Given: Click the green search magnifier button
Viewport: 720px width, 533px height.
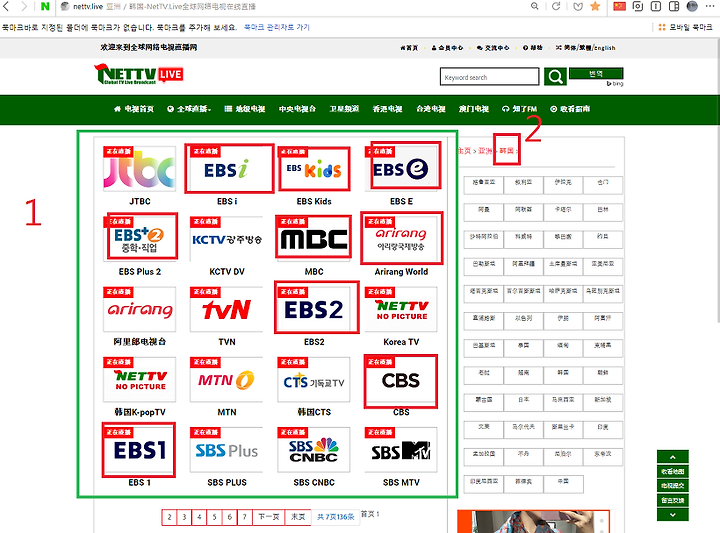Looking at the screenshot, I should click(555, 76).
